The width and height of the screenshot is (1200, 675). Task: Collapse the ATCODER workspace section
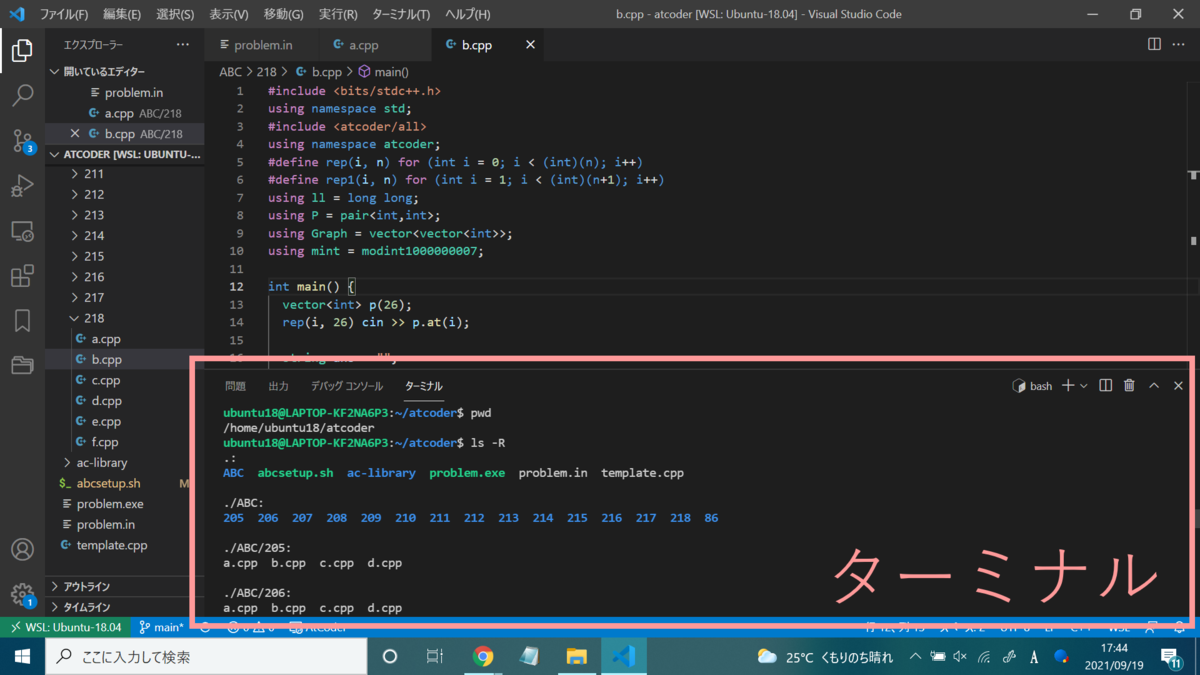pyautogui.click(x=125, y=154)
